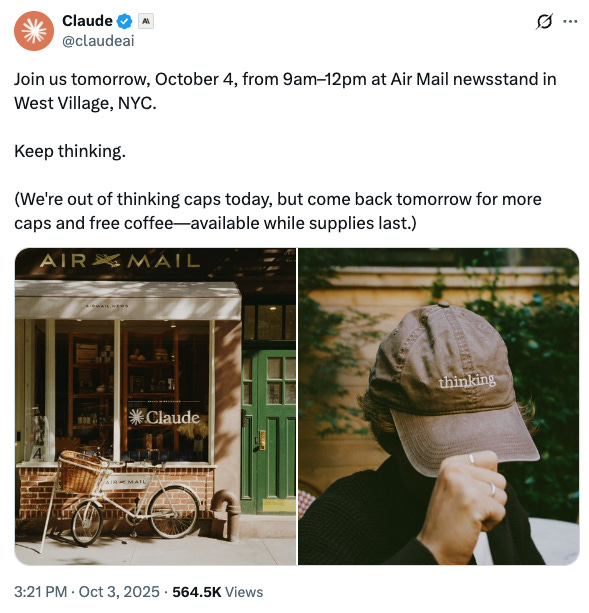
Task: Click the 3:21 PM timestamp
Action: coord(41,591)
